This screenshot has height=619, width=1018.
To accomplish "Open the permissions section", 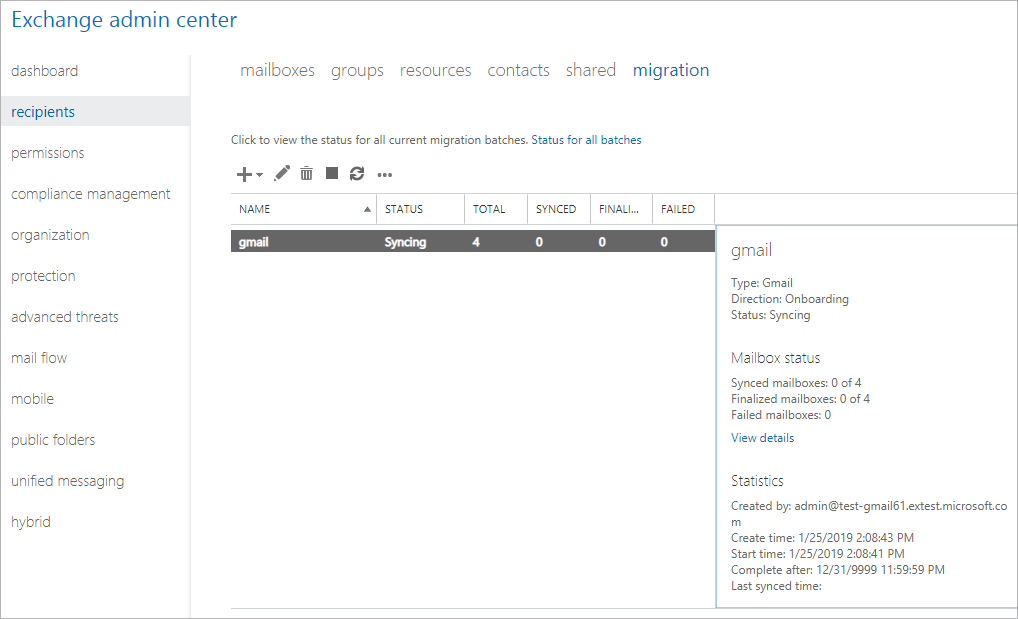I will [47, 153].
